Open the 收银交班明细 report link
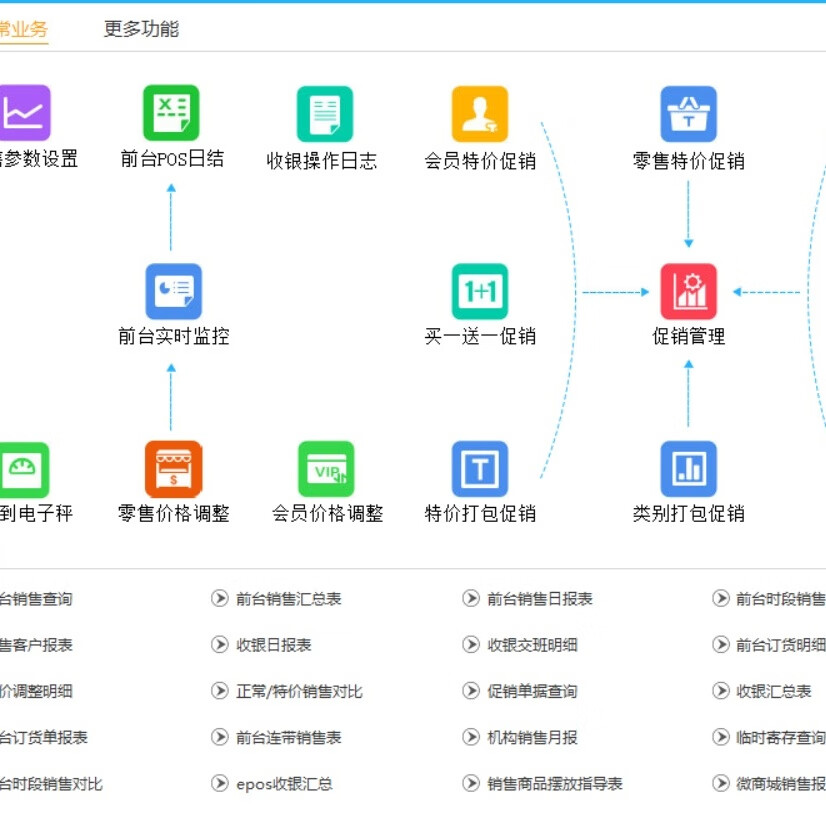This screenshot has height=826, width=826. coord(532,645)
